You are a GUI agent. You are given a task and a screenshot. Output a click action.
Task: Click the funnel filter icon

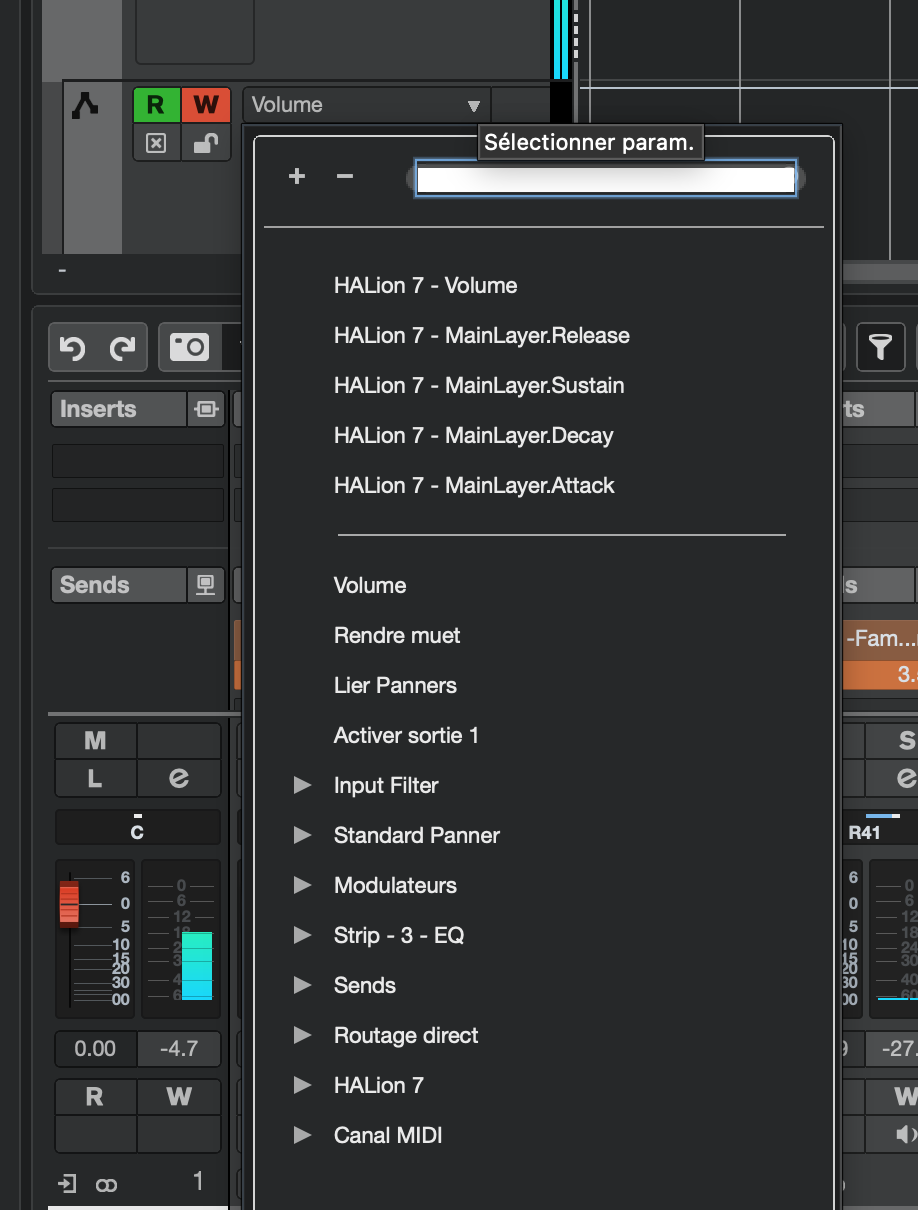[x=880, y=347]
